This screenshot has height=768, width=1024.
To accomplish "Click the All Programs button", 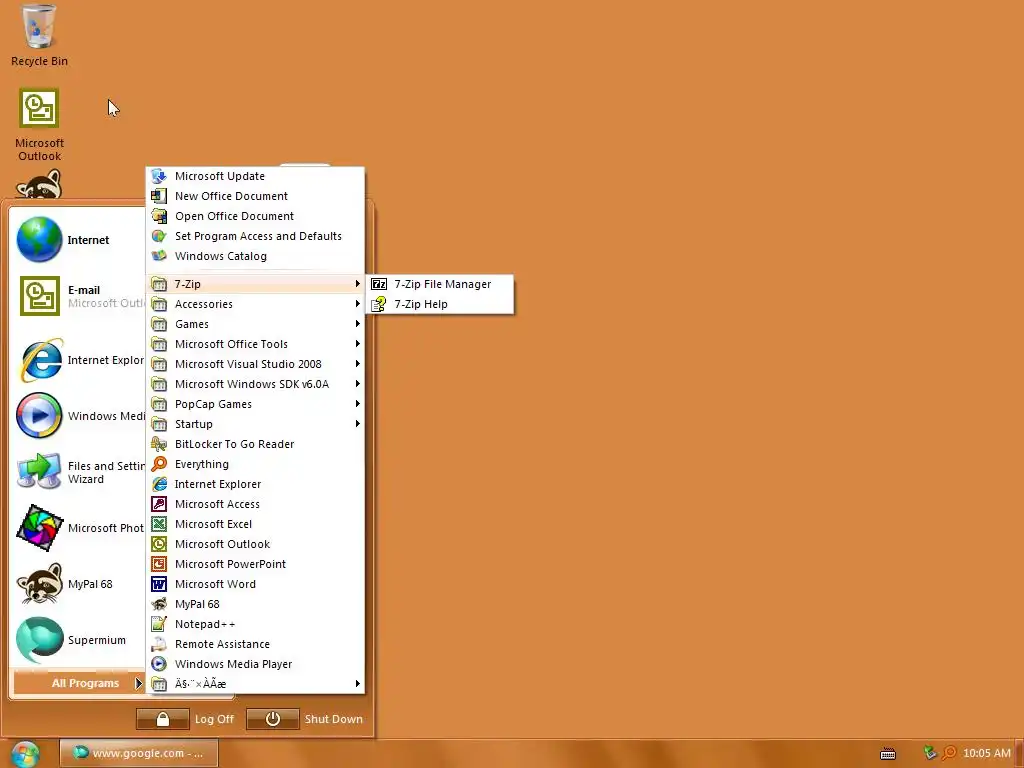I will tap(79, 683).
